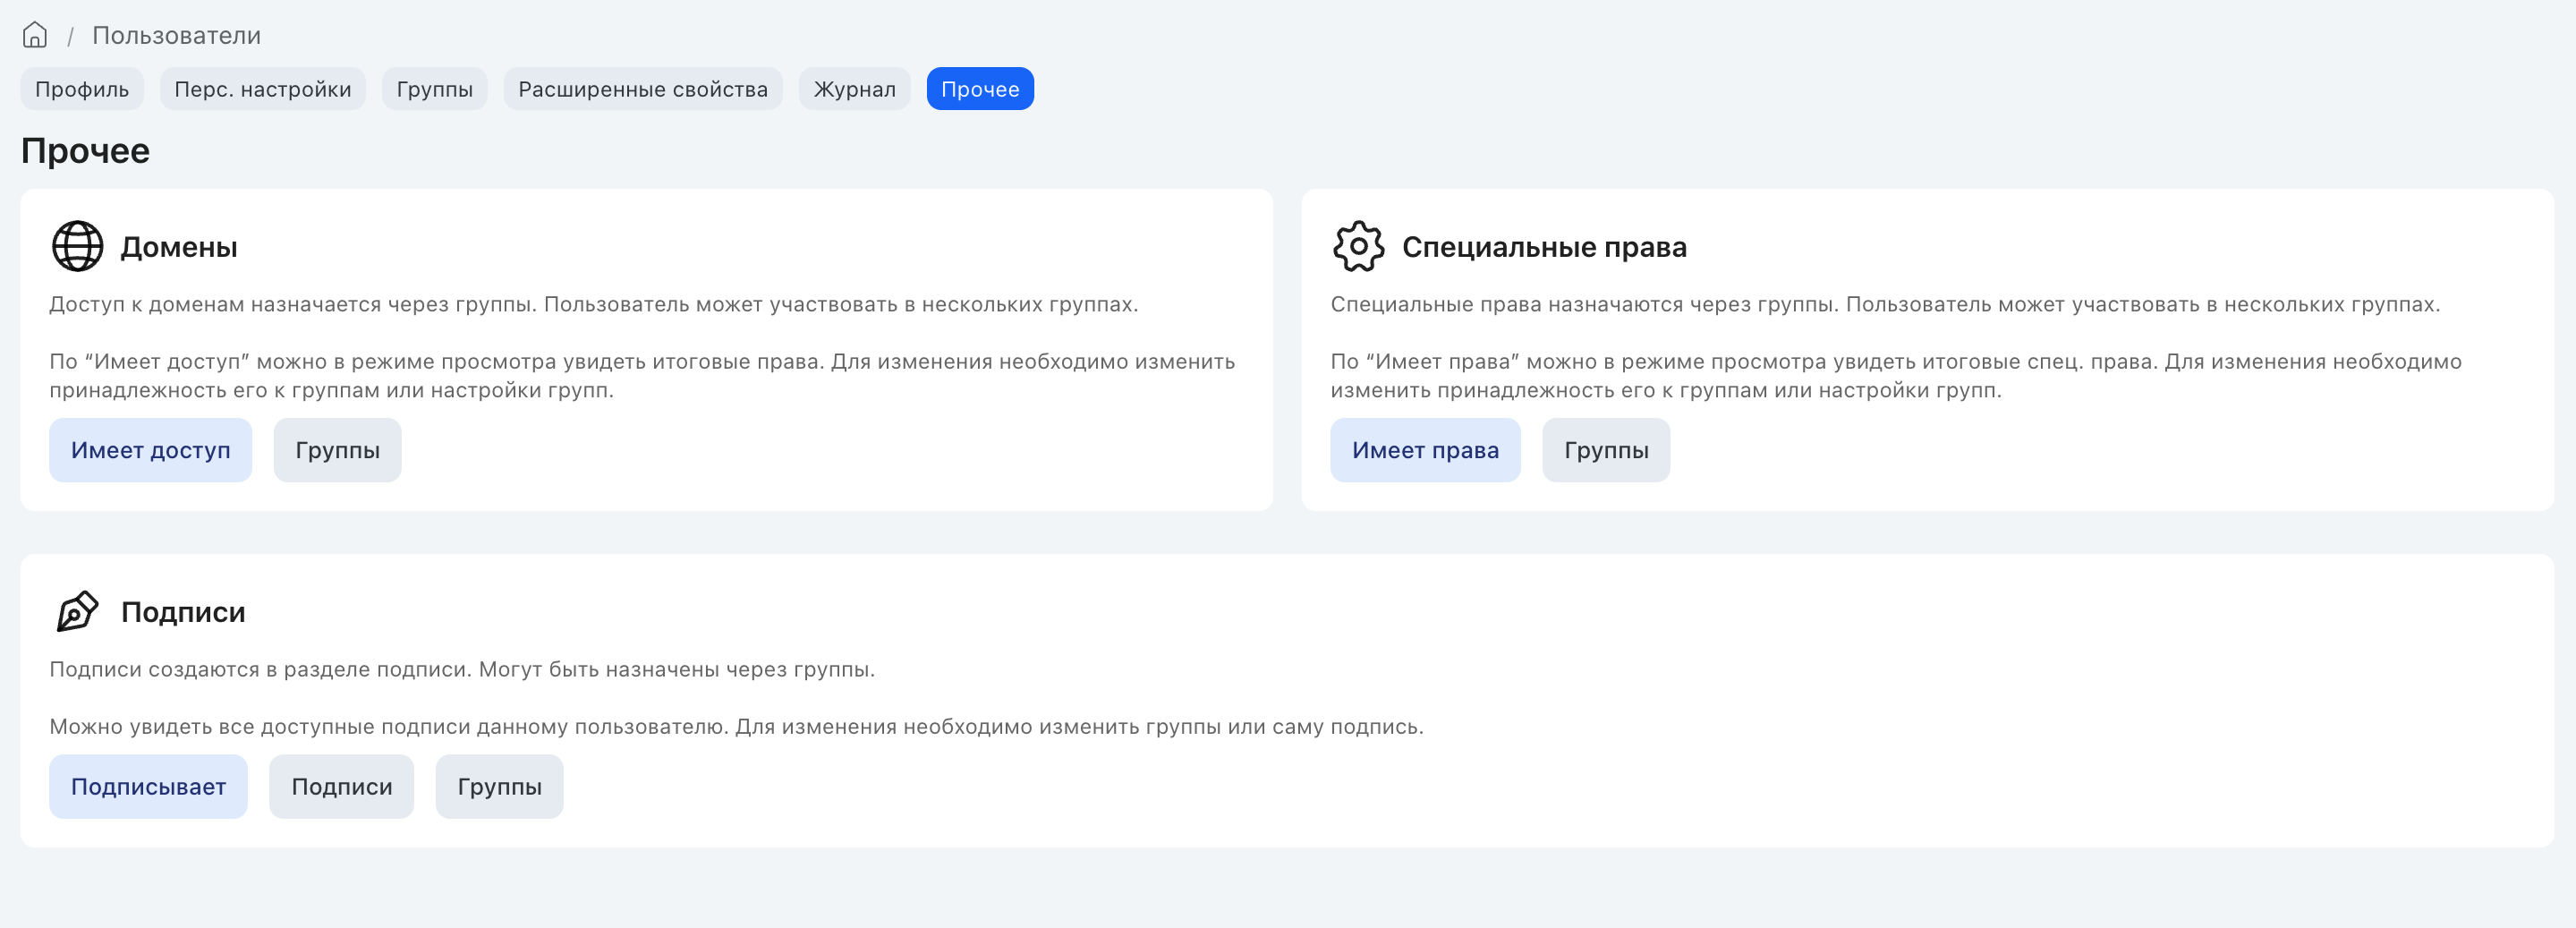
Task: Click the Прочее page title
Action: pos(86,150)
